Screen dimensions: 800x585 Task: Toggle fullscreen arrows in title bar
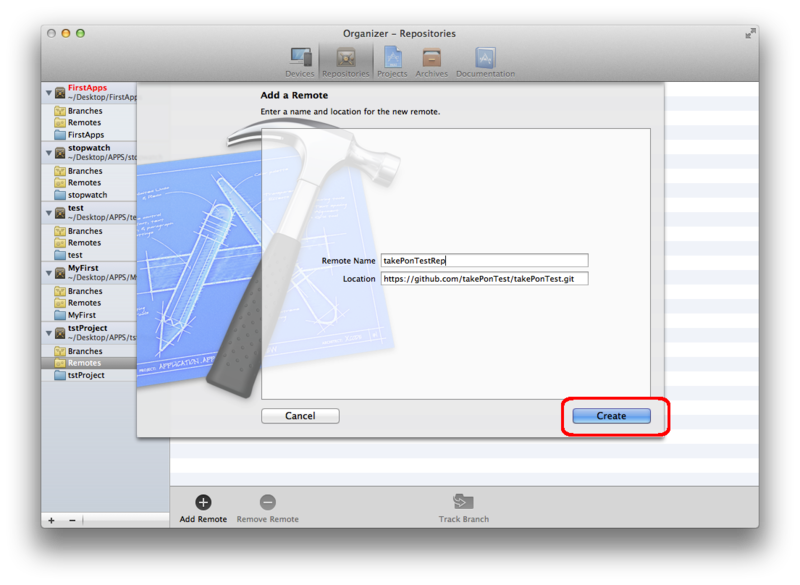click(x=750, y=33)
